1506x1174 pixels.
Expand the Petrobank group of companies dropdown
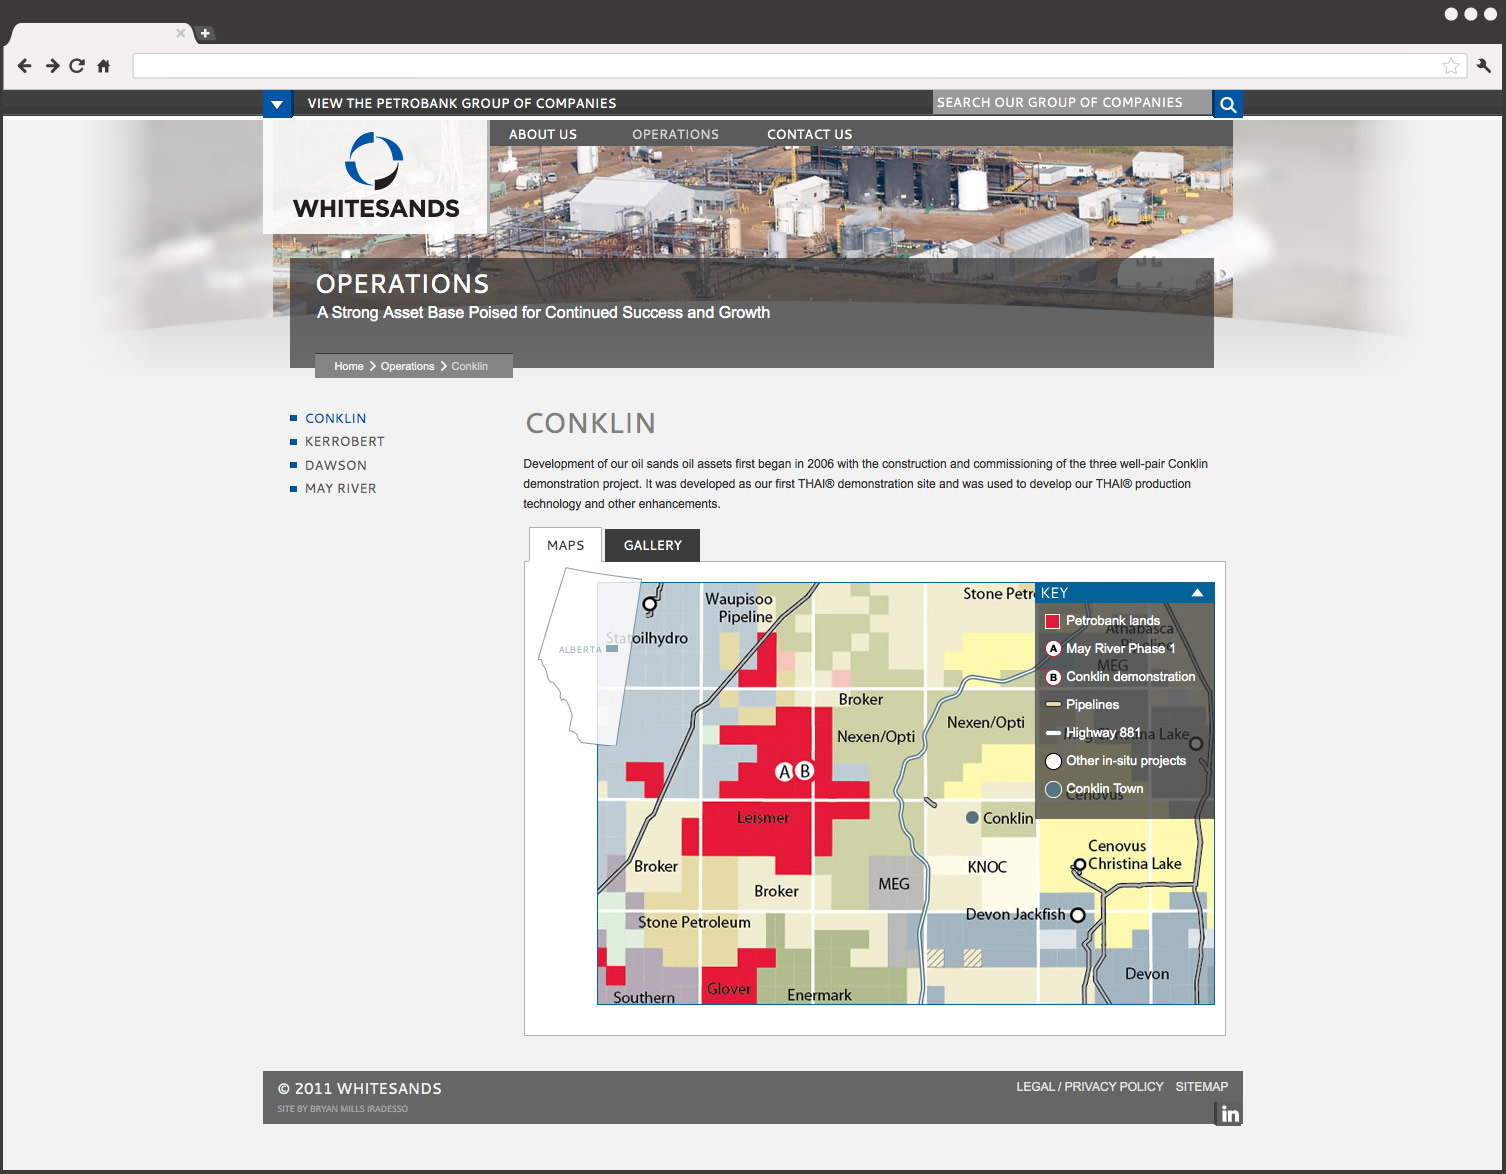point(277,104)
